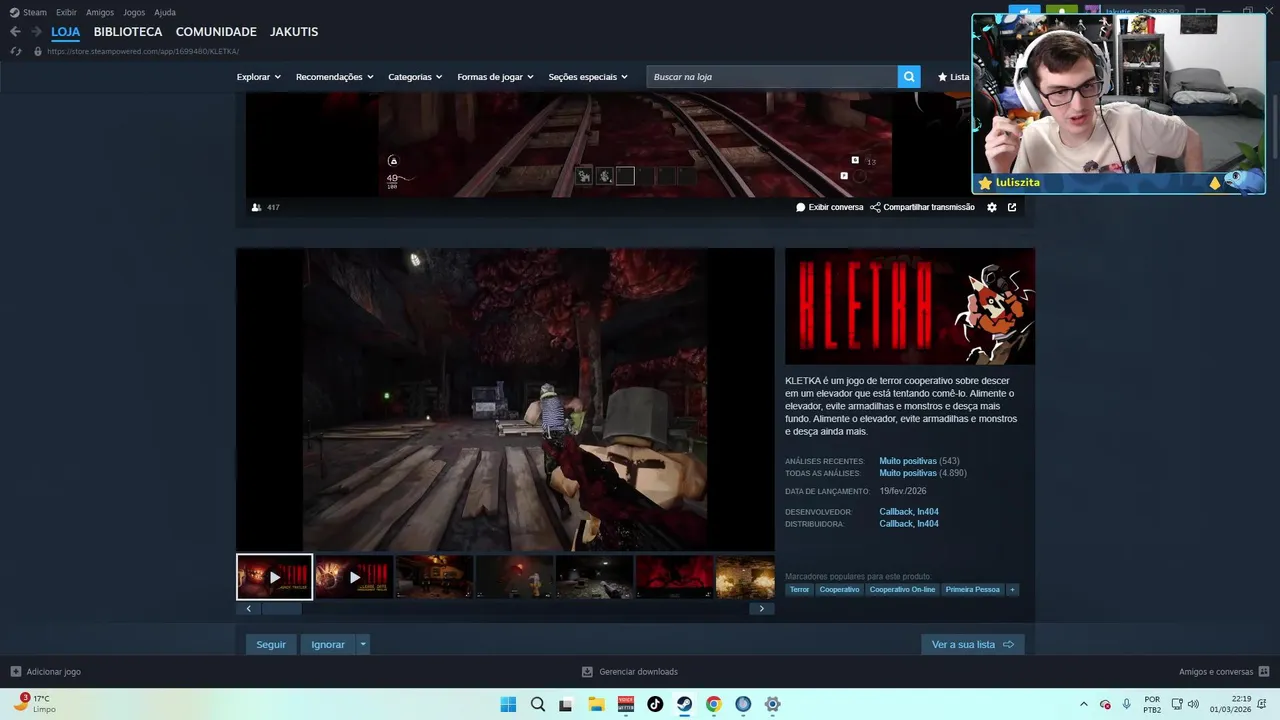1280x720 pixels.
Task: Click the store search magnifier button
Action: pyautogui.click(x=909, y=77)
